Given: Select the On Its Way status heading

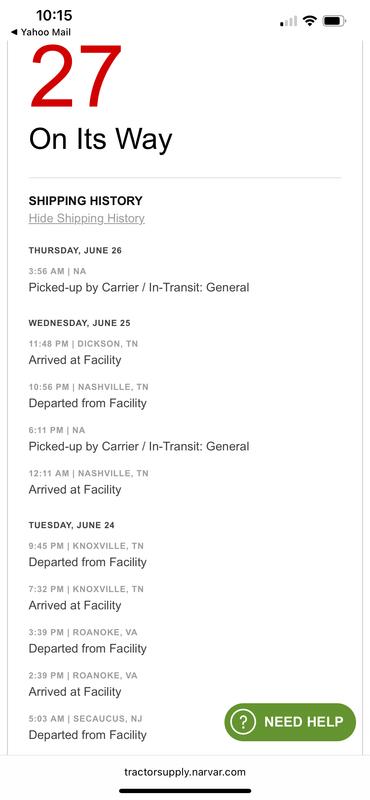Looking at the screenshot, I should (101, 139).
